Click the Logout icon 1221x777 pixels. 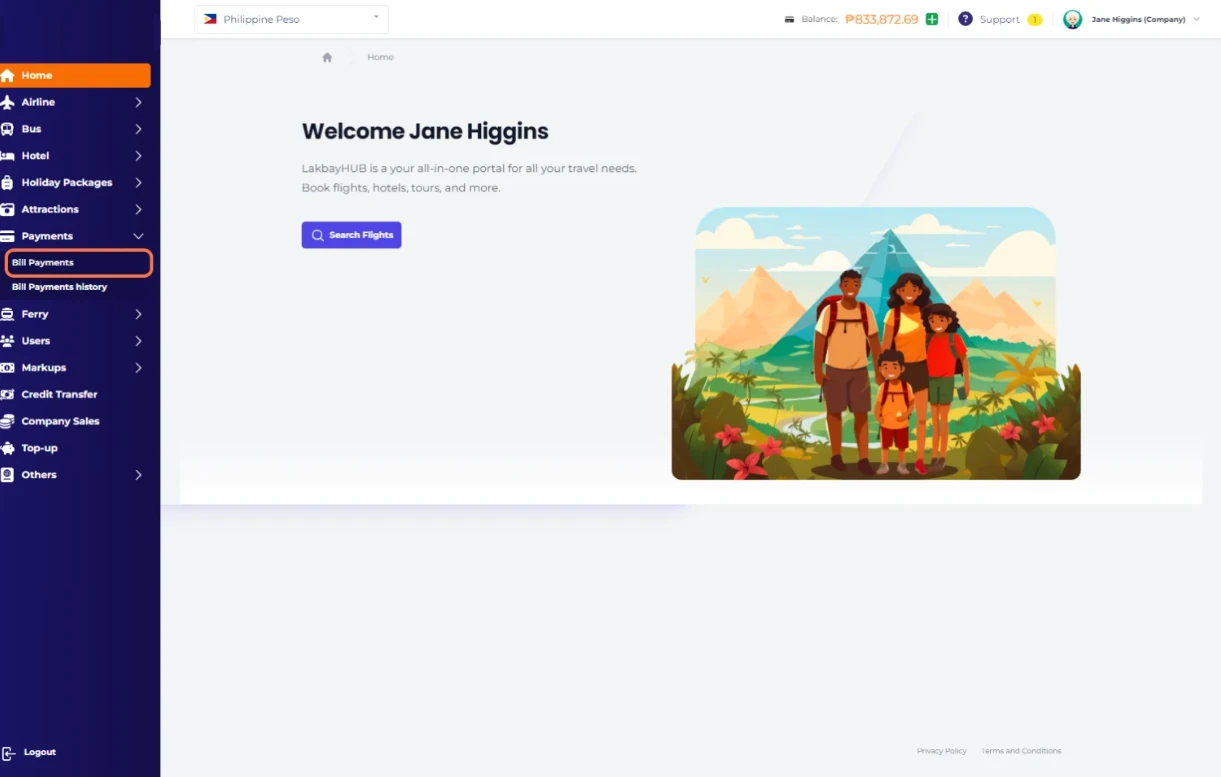coord(8,753)
